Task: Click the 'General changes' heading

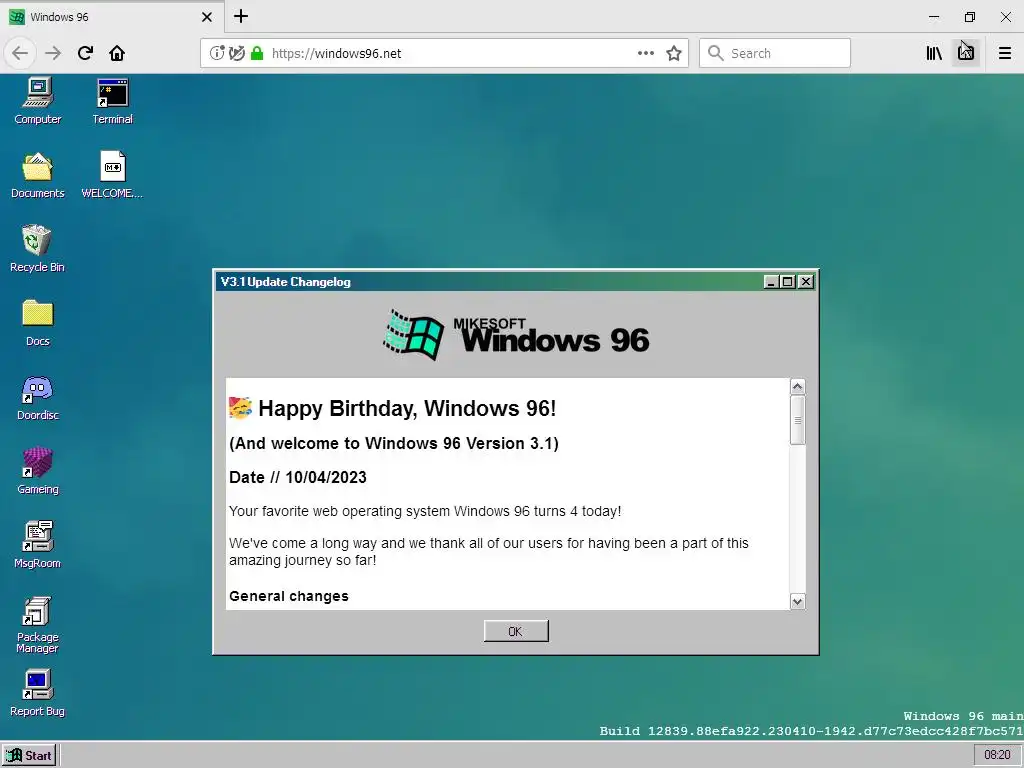Action: (289, 596)
